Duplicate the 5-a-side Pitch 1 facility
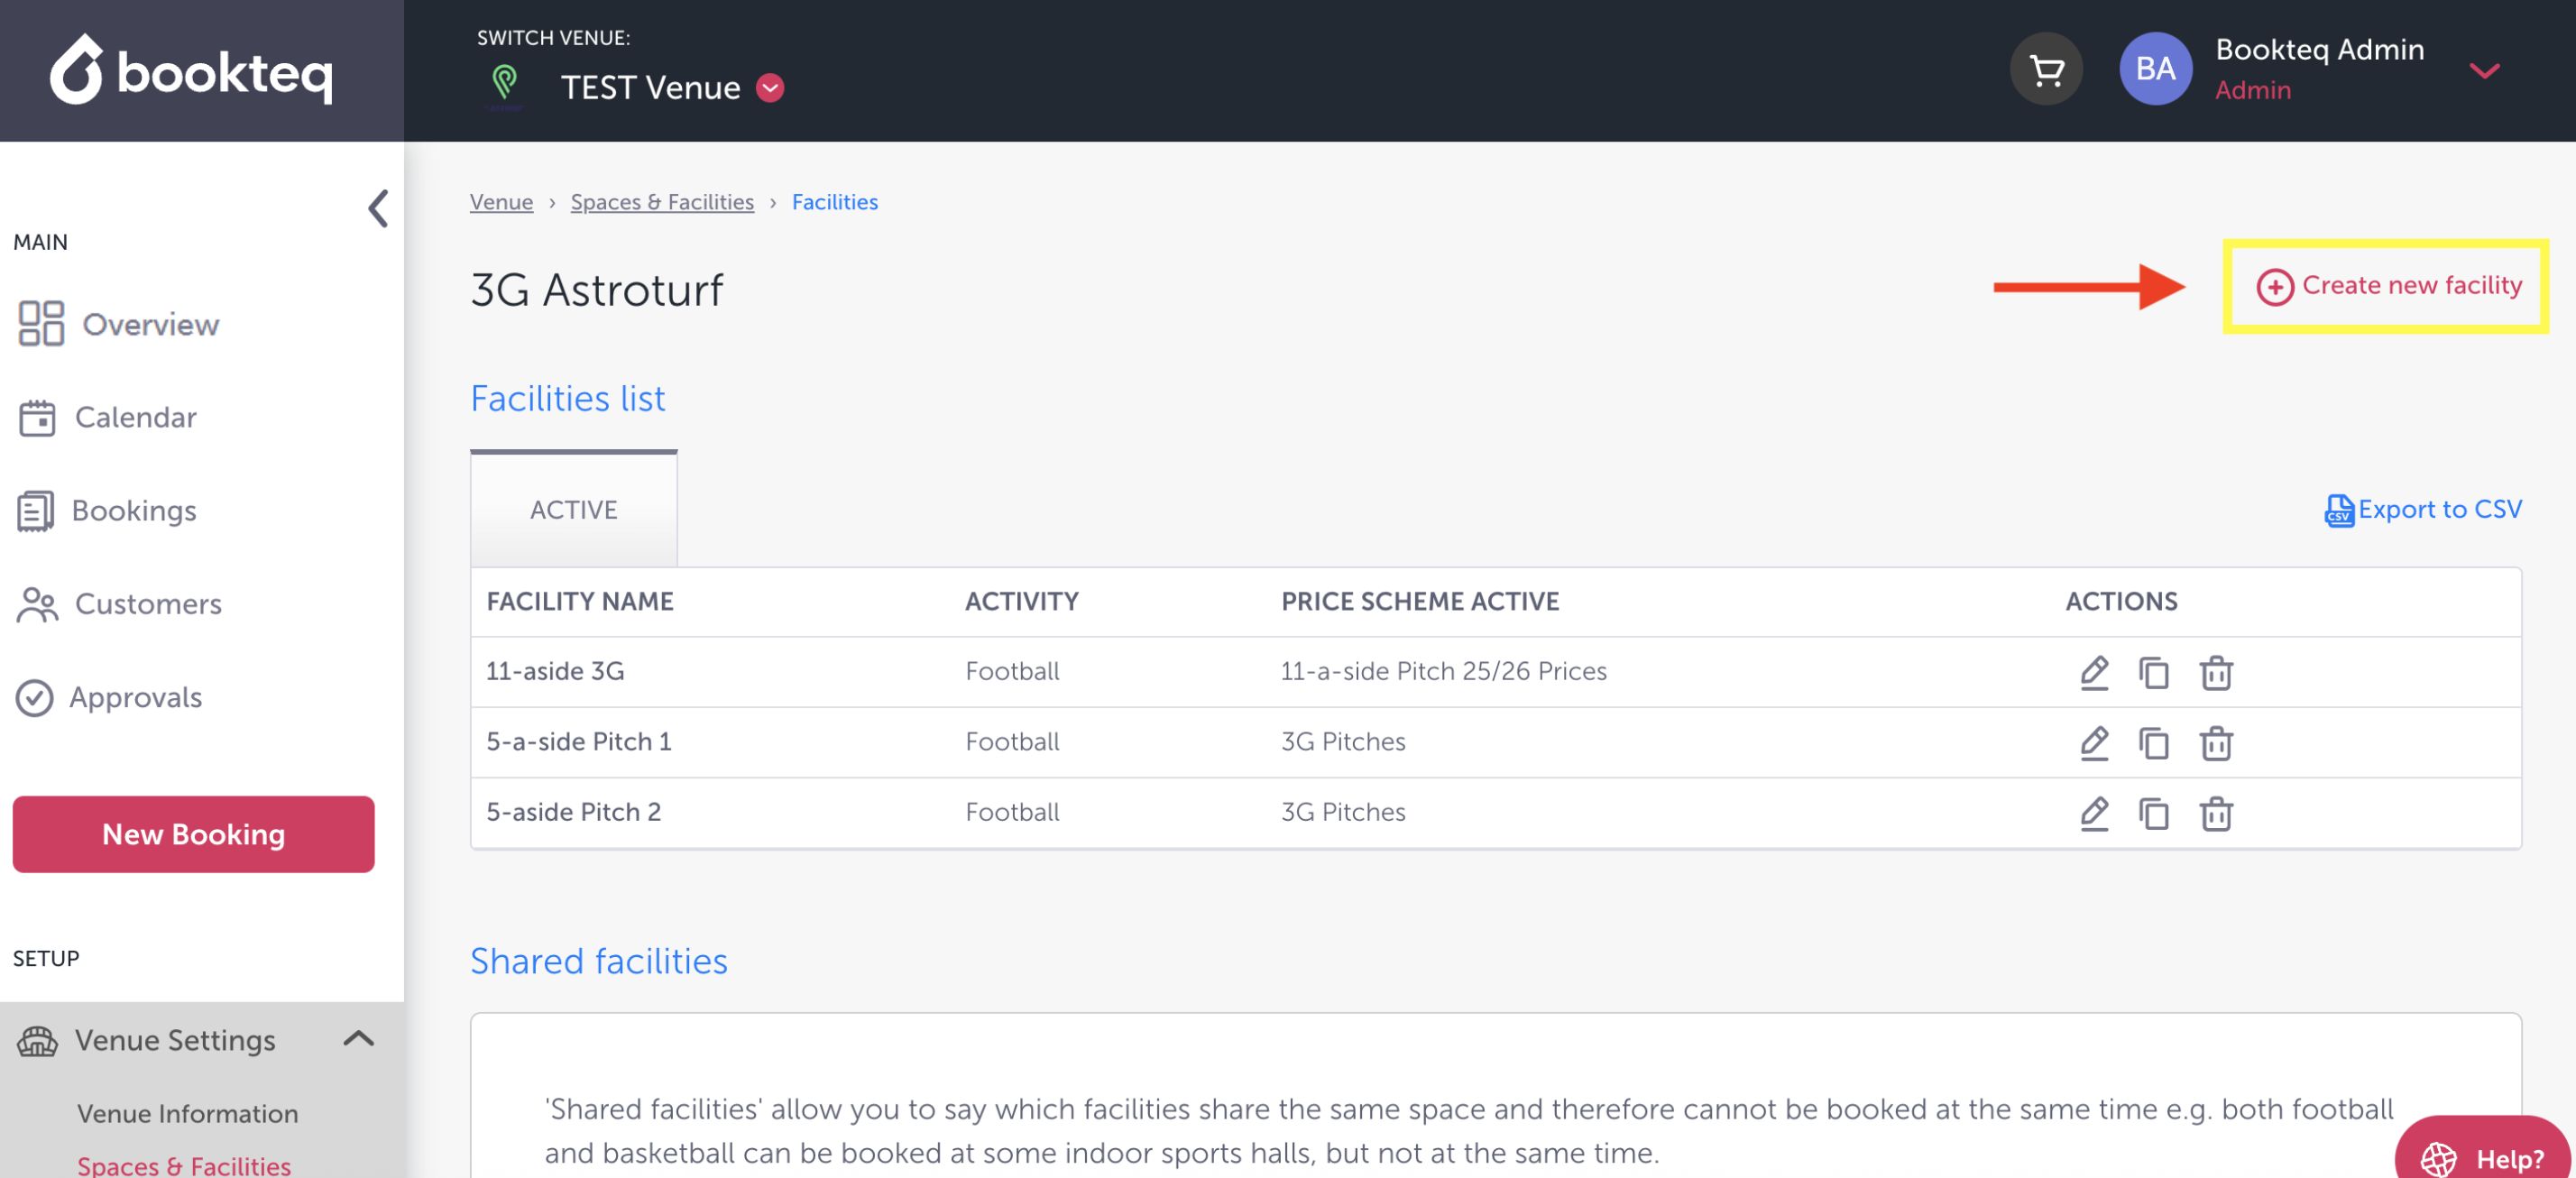 click(2153, 743)
